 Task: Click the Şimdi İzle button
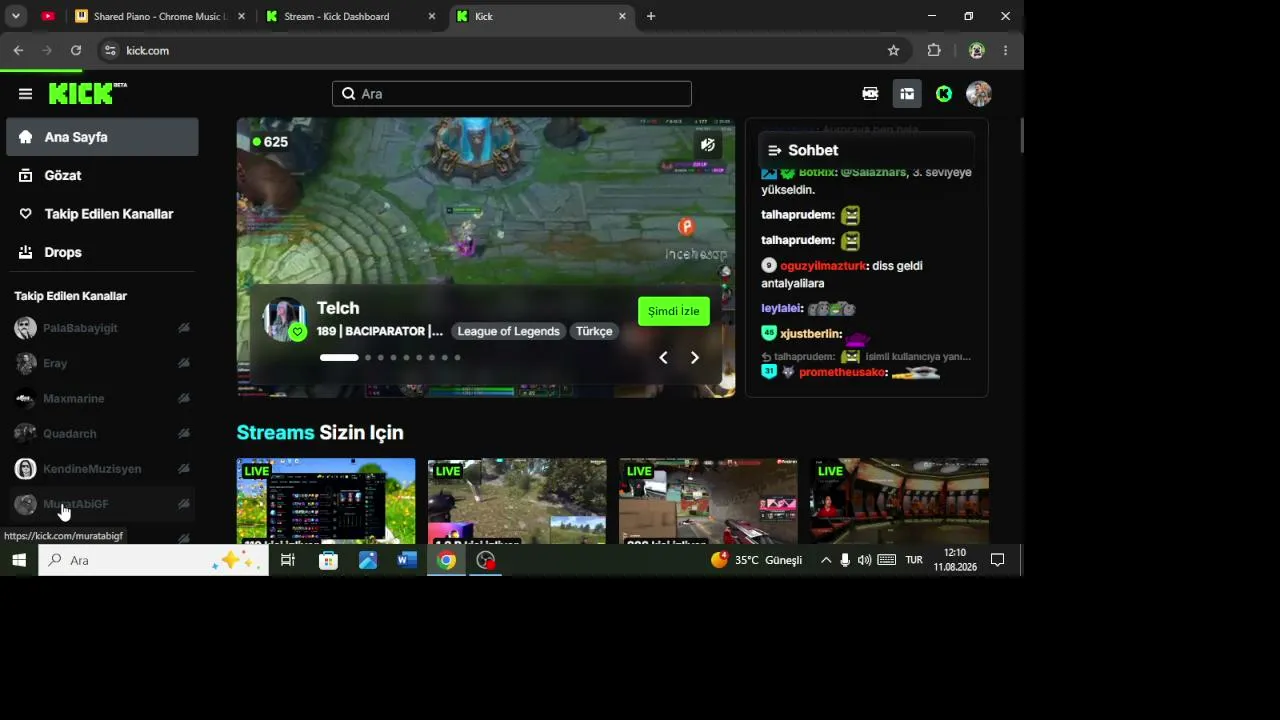(x=674, y=311)
